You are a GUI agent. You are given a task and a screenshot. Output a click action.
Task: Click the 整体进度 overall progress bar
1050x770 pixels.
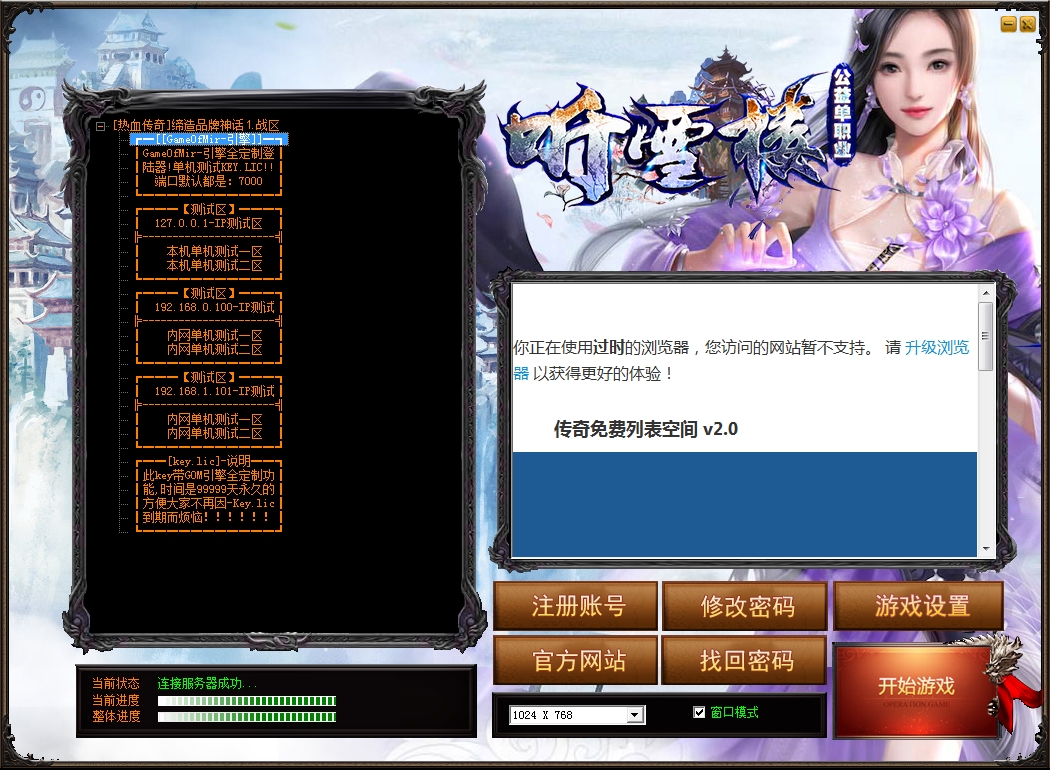click(x=246, y=716)
